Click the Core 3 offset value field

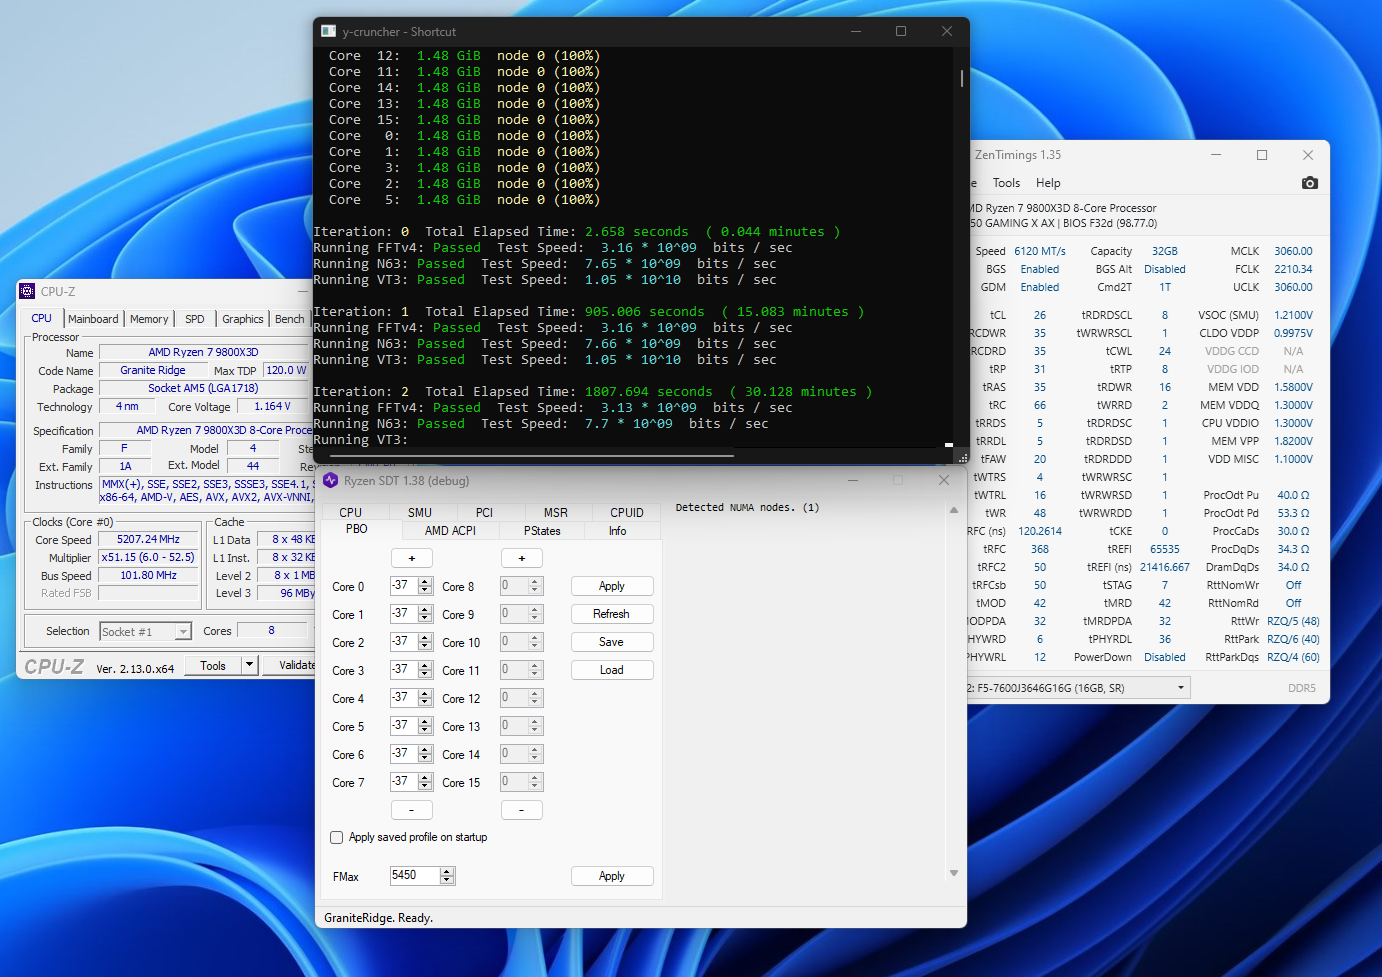[403, 670]
